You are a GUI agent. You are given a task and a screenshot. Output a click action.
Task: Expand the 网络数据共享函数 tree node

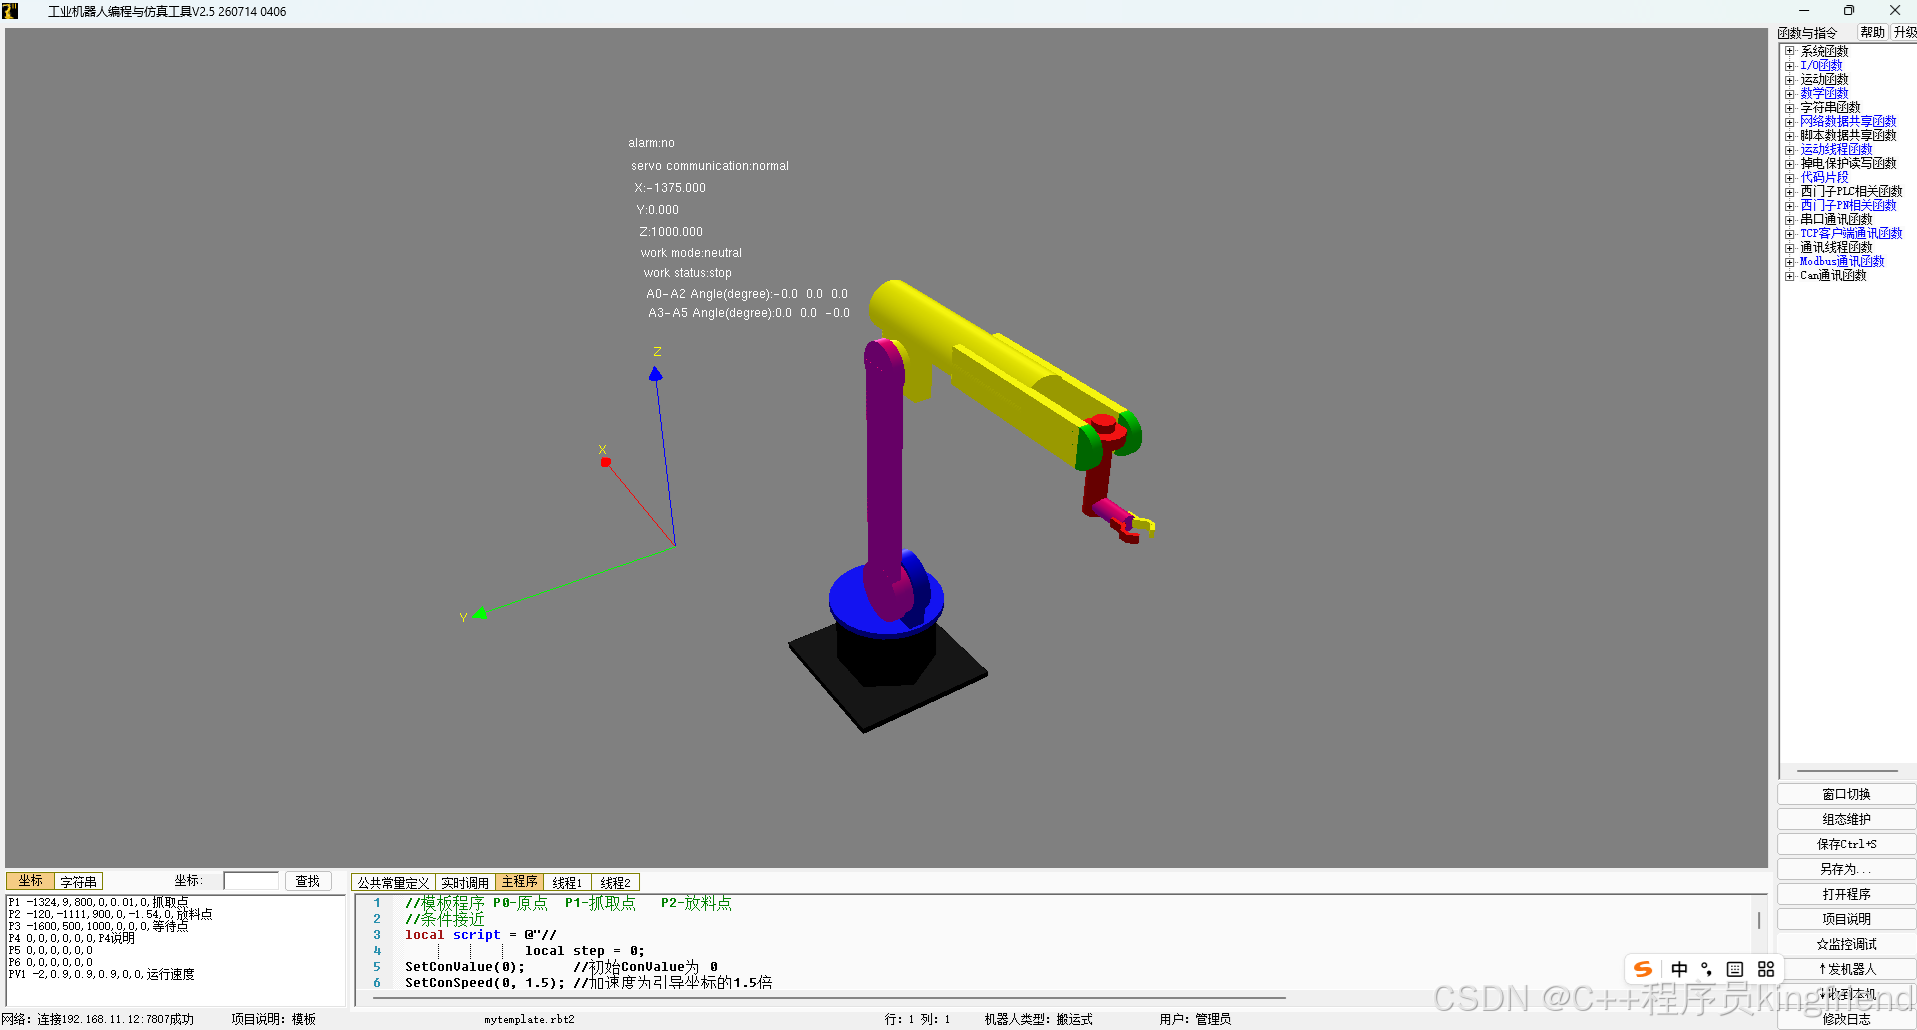[x=1790, y=121]
